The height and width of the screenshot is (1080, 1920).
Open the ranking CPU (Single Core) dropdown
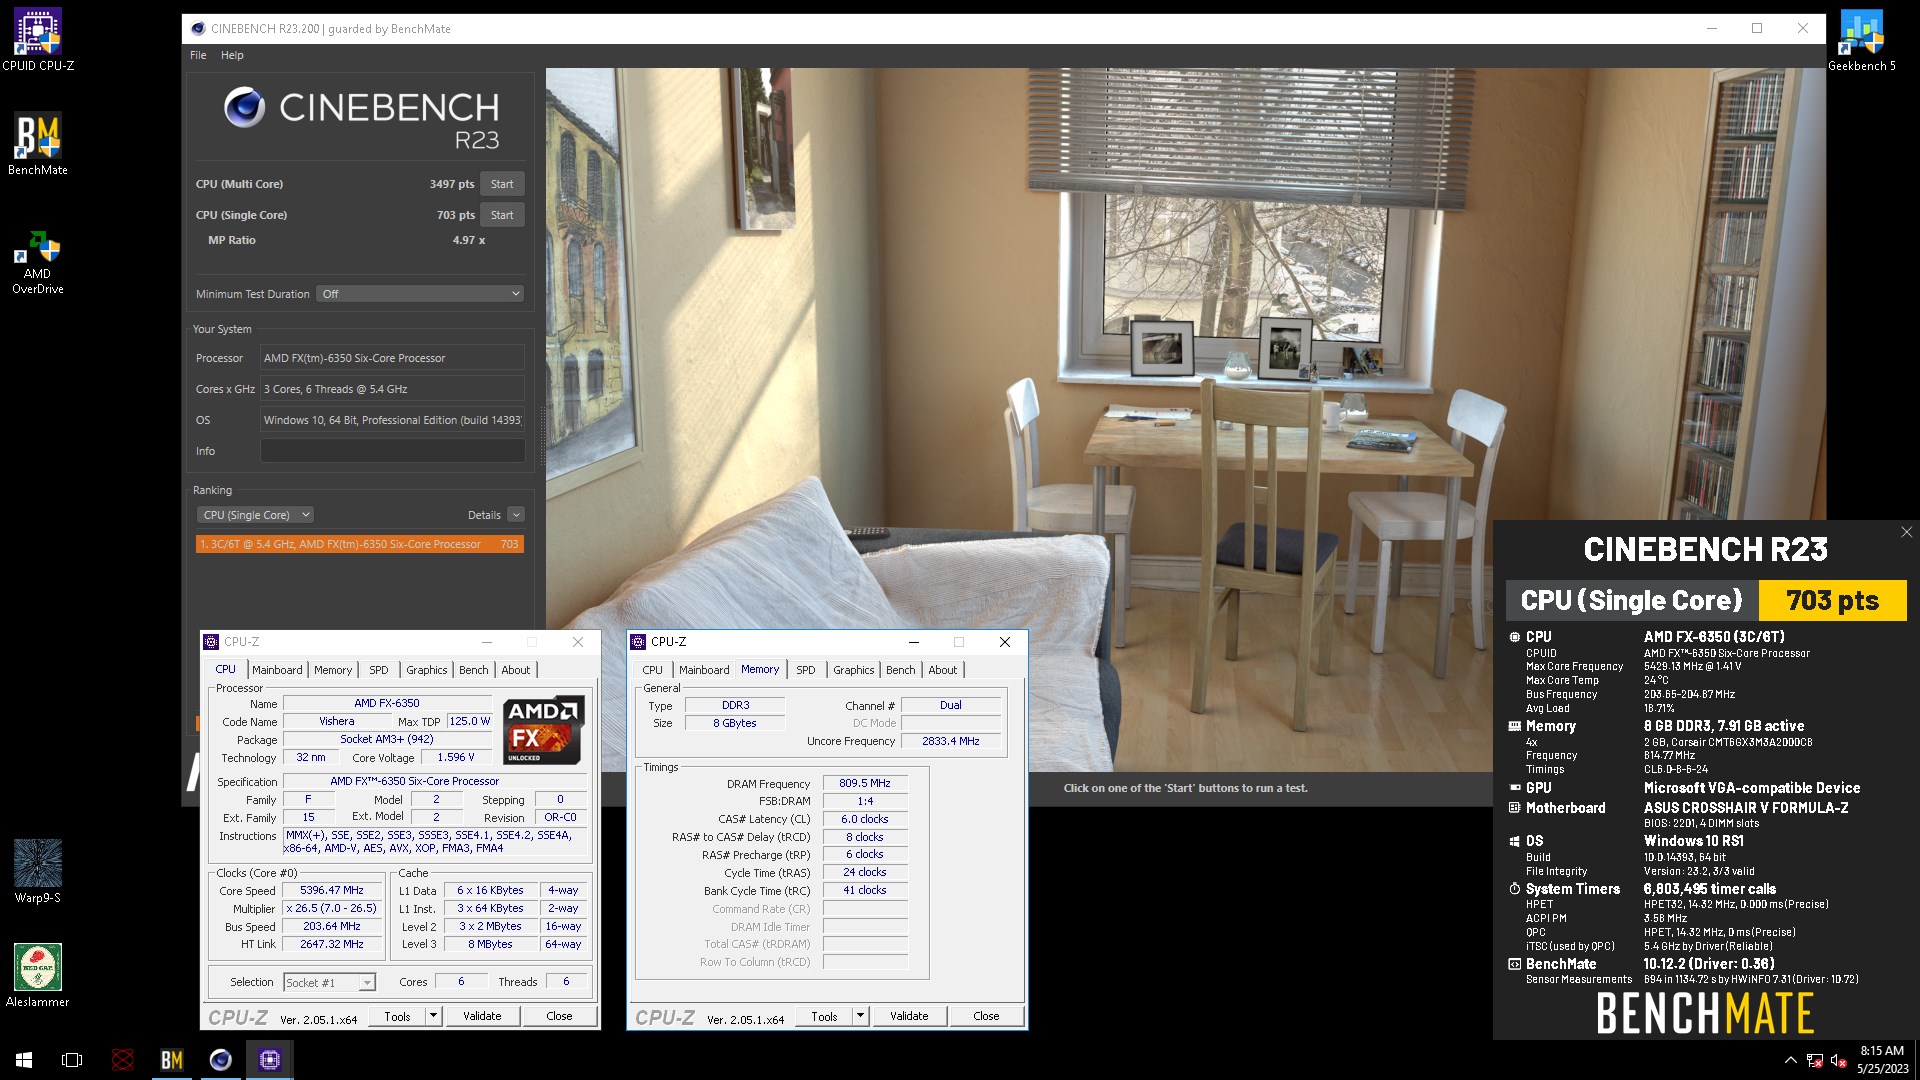click(x=255, y=515)
